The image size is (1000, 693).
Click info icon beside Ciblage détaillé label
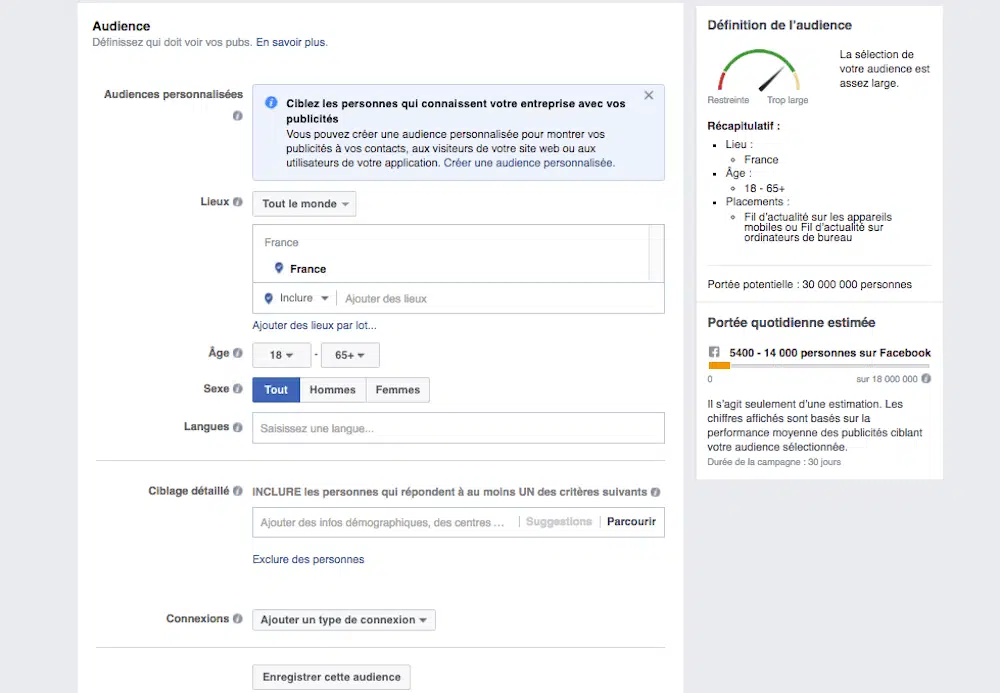click(238, 491)
